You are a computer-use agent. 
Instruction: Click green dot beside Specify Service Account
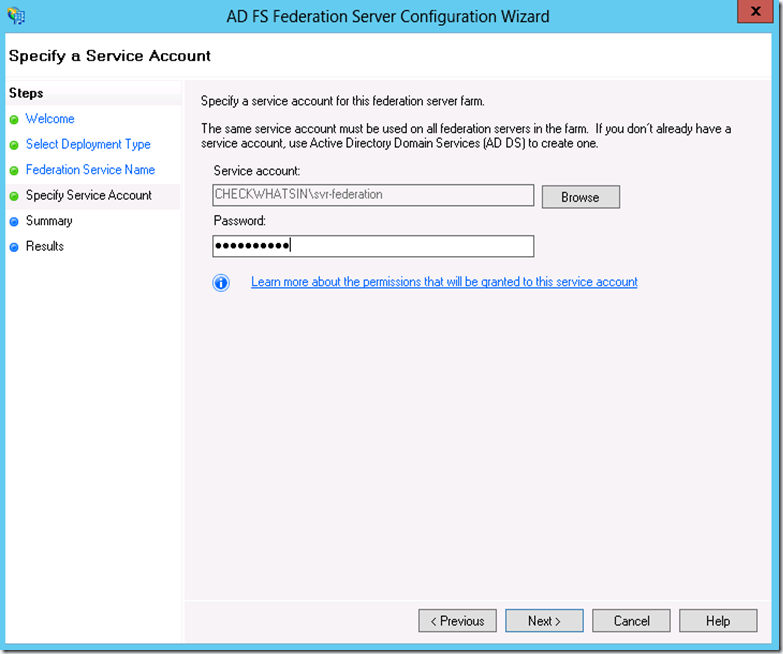tap(14, 196)
